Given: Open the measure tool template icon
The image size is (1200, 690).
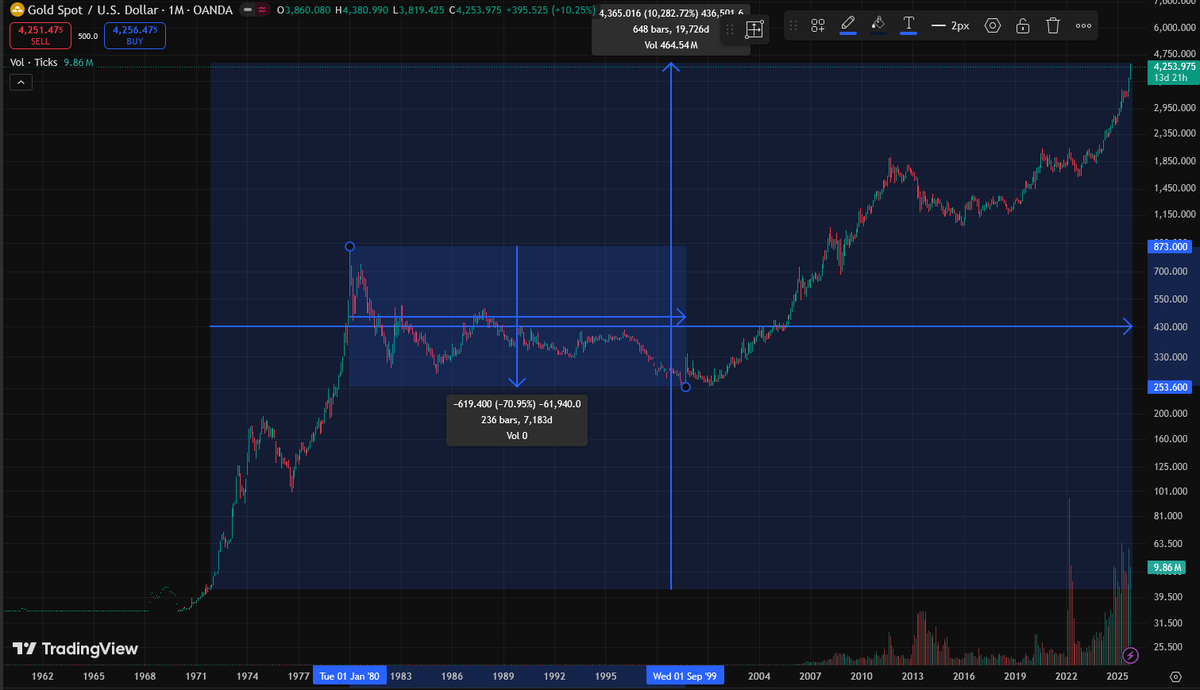Looking at the screenshot, I should (818, 25).
